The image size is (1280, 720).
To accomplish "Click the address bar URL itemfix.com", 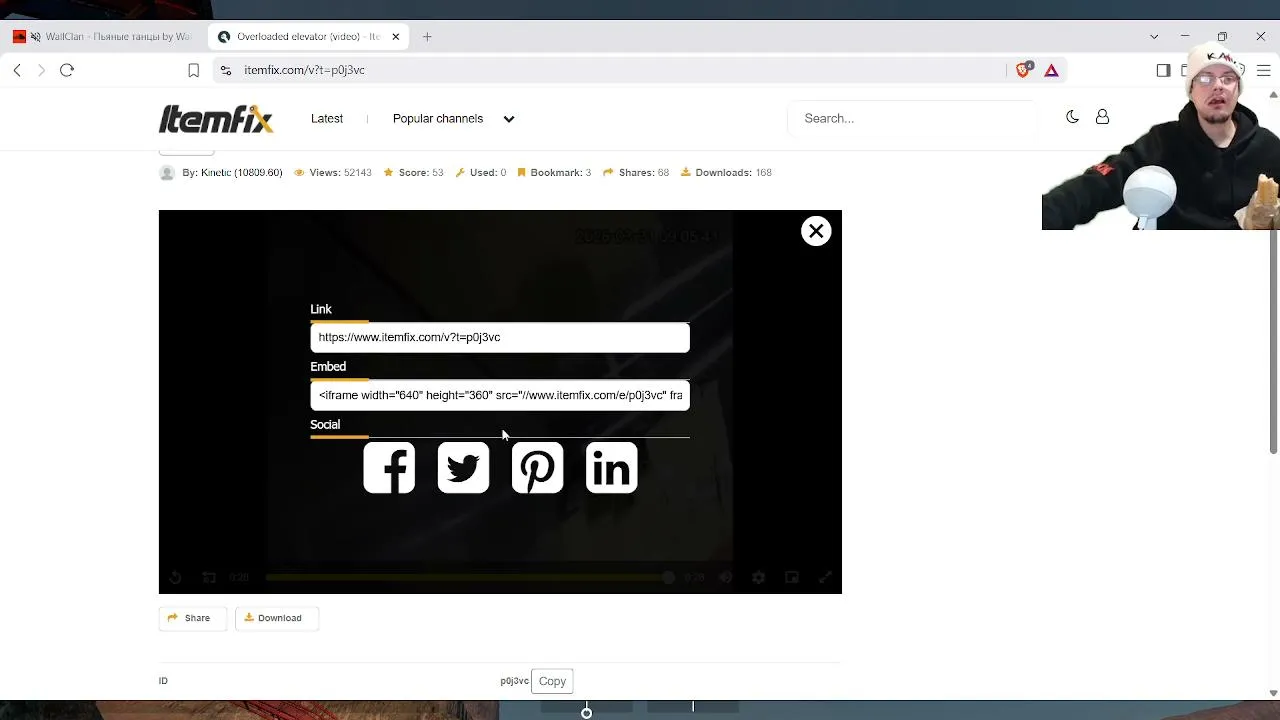I will coord(304,70).
